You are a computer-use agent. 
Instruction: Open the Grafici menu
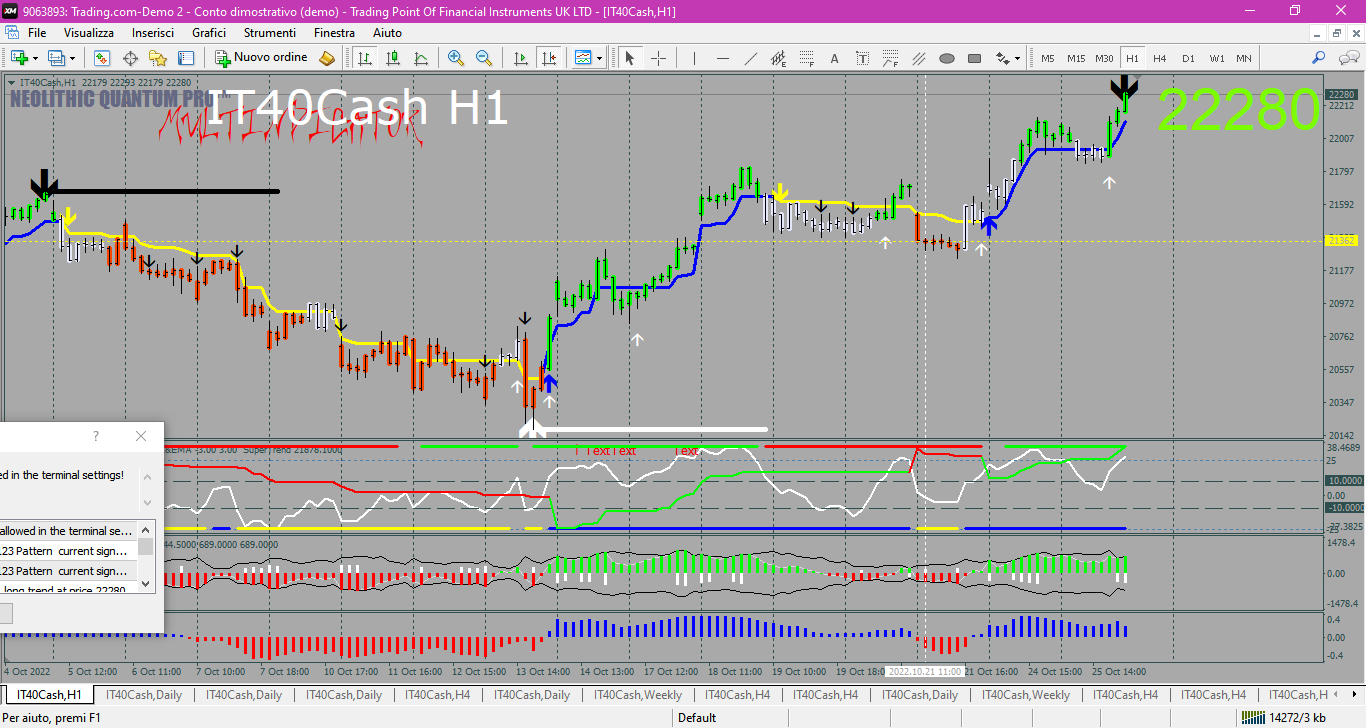coord(209,33)
